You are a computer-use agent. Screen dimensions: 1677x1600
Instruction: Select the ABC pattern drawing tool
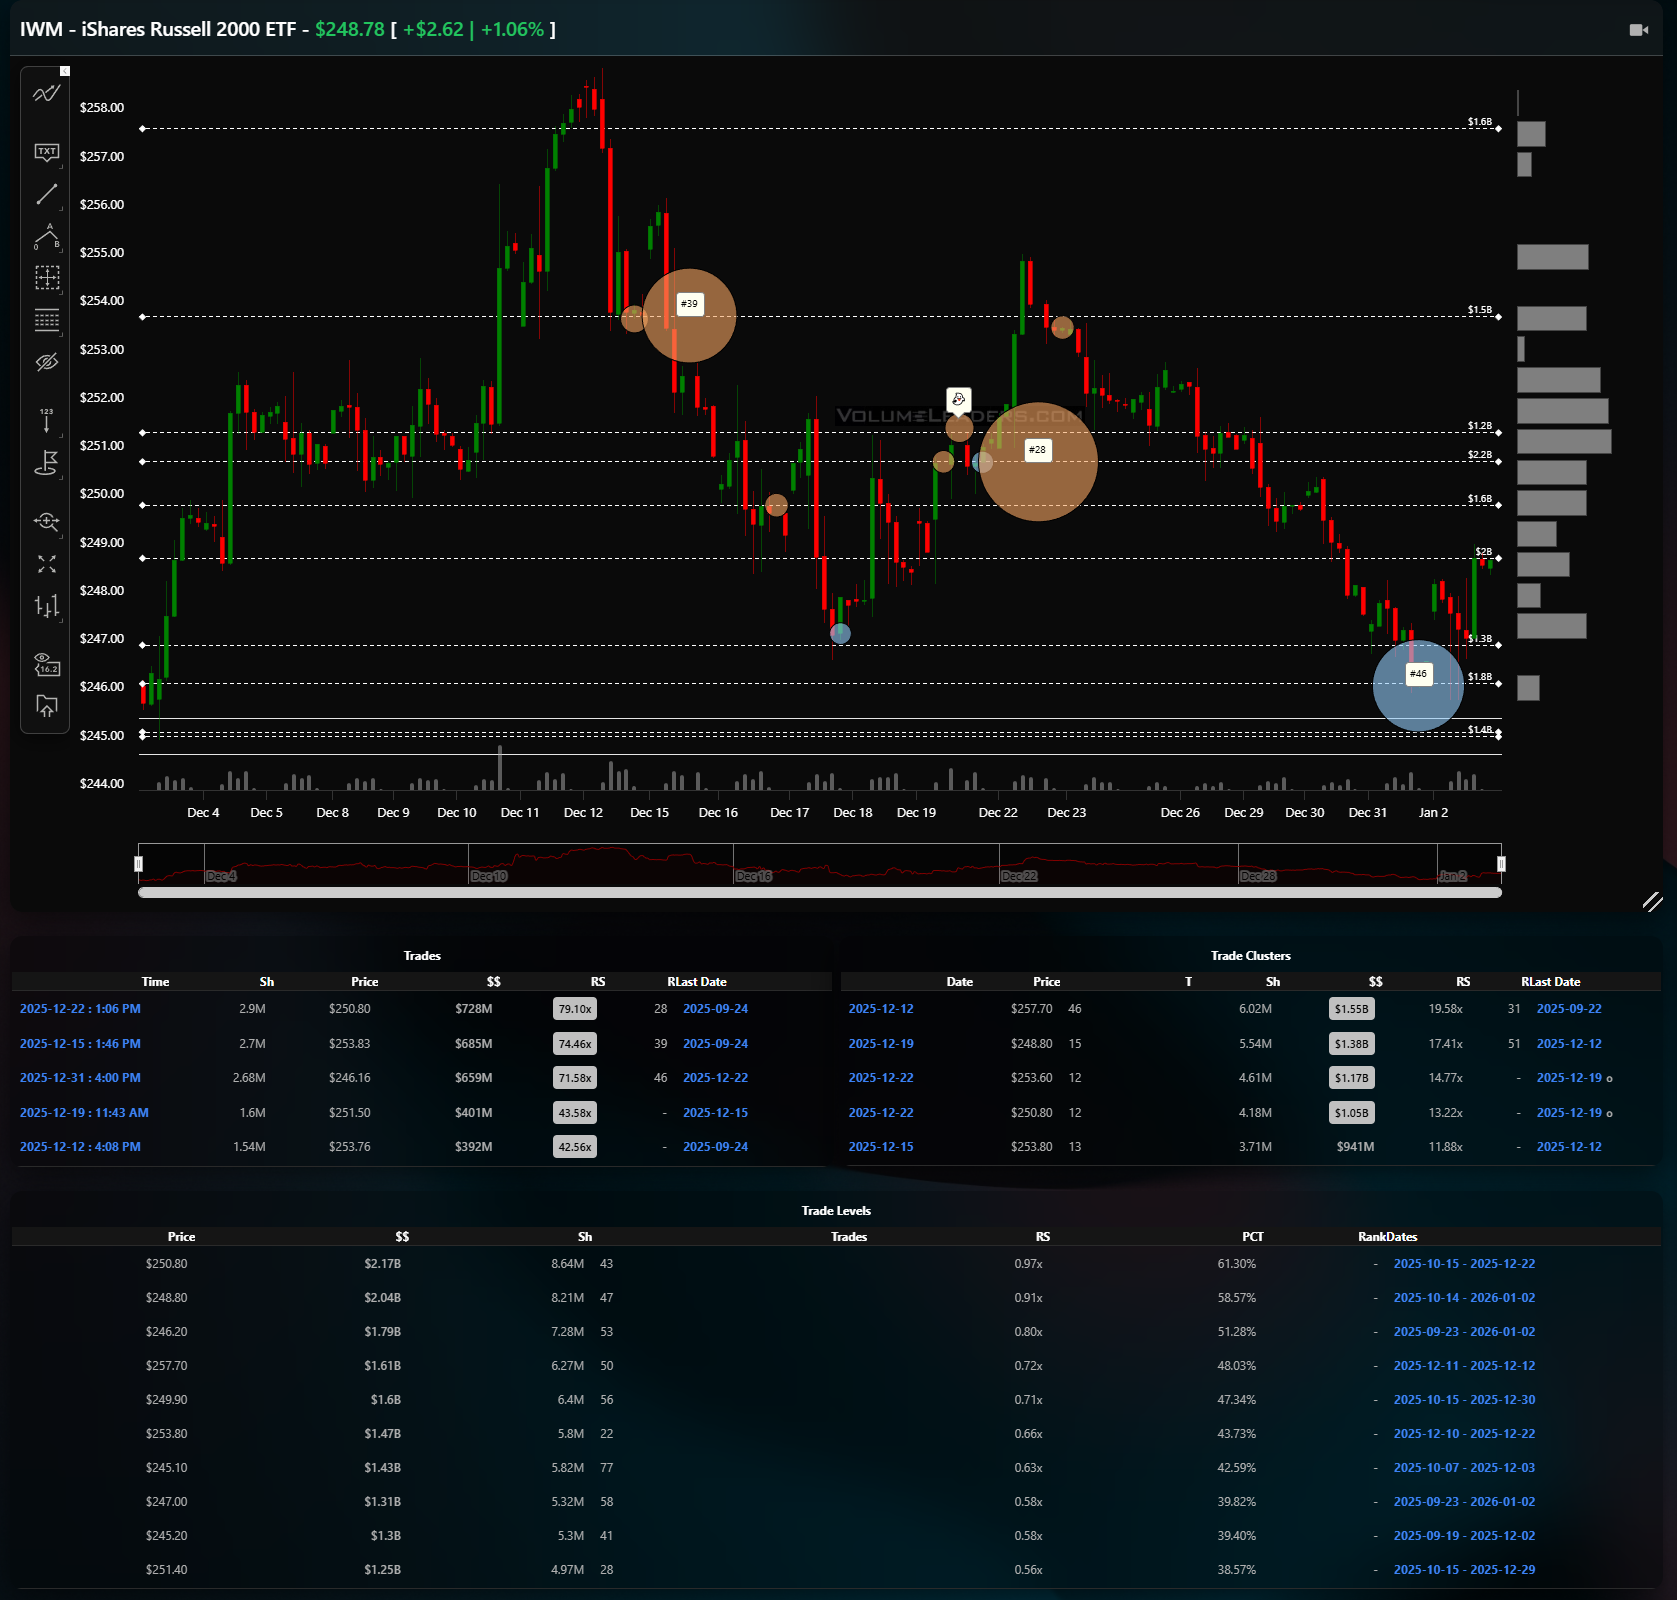coord(47,237)
